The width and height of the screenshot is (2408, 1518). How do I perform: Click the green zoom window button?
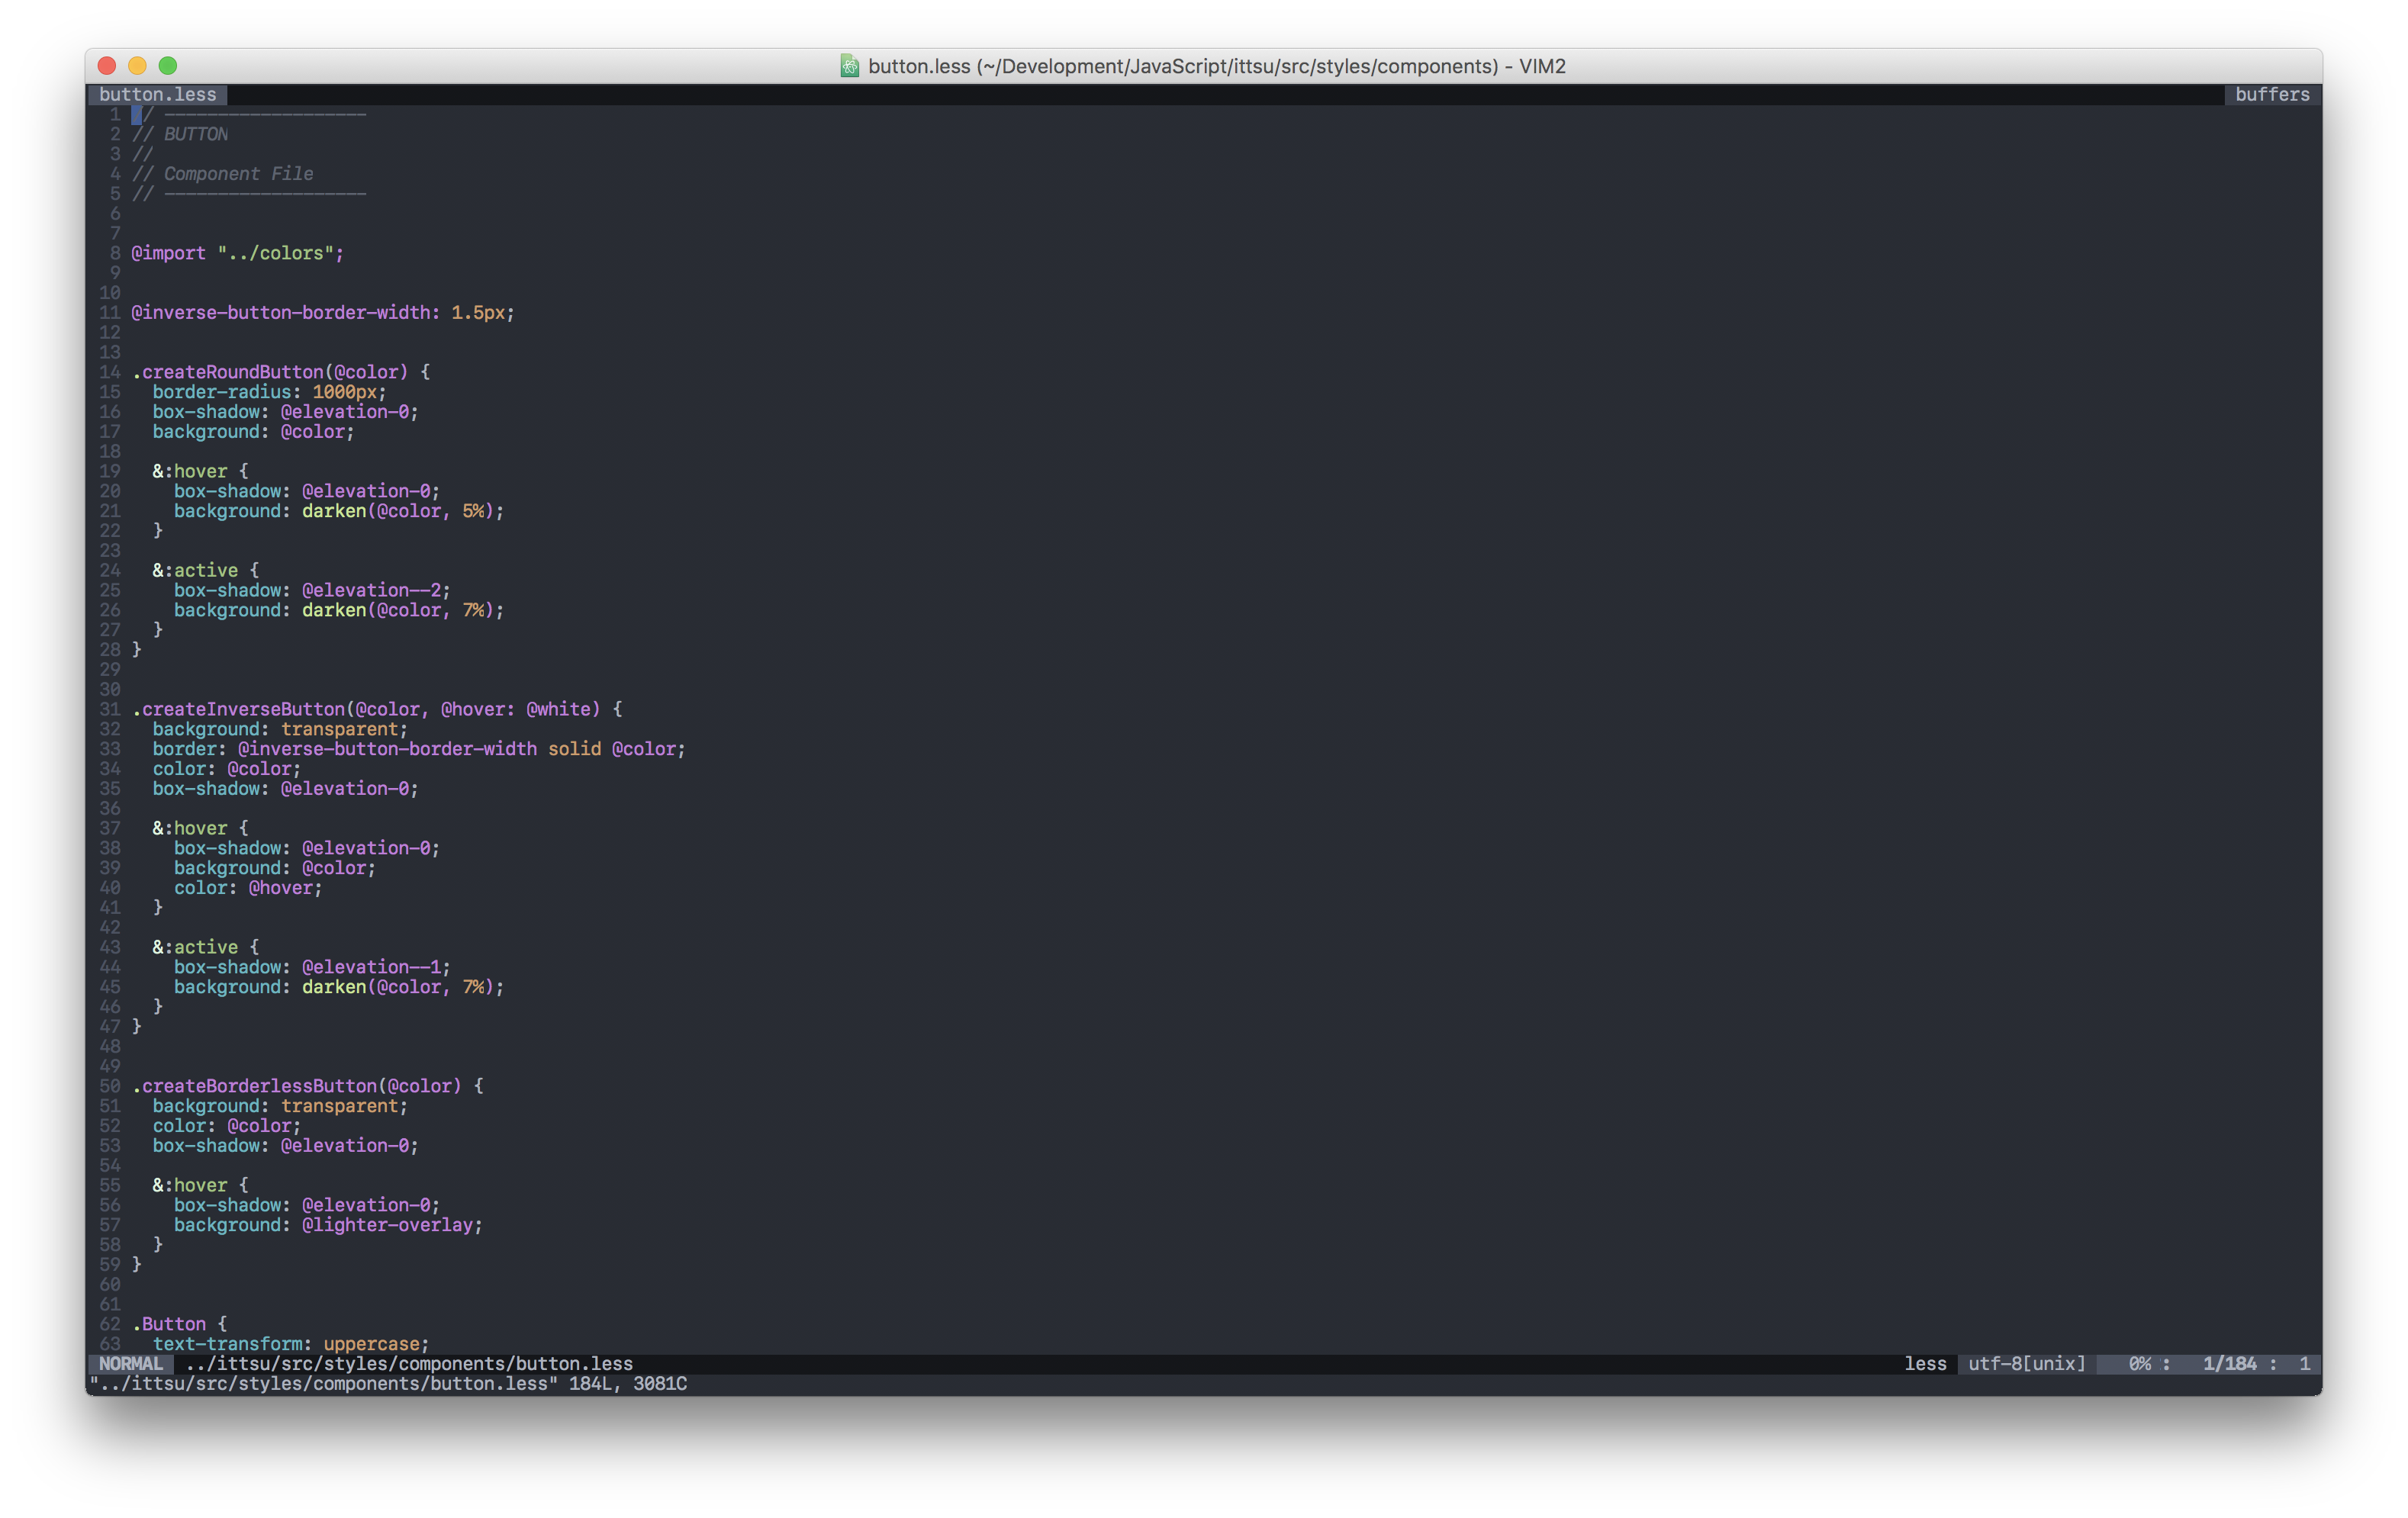click(x=168, y=66)
